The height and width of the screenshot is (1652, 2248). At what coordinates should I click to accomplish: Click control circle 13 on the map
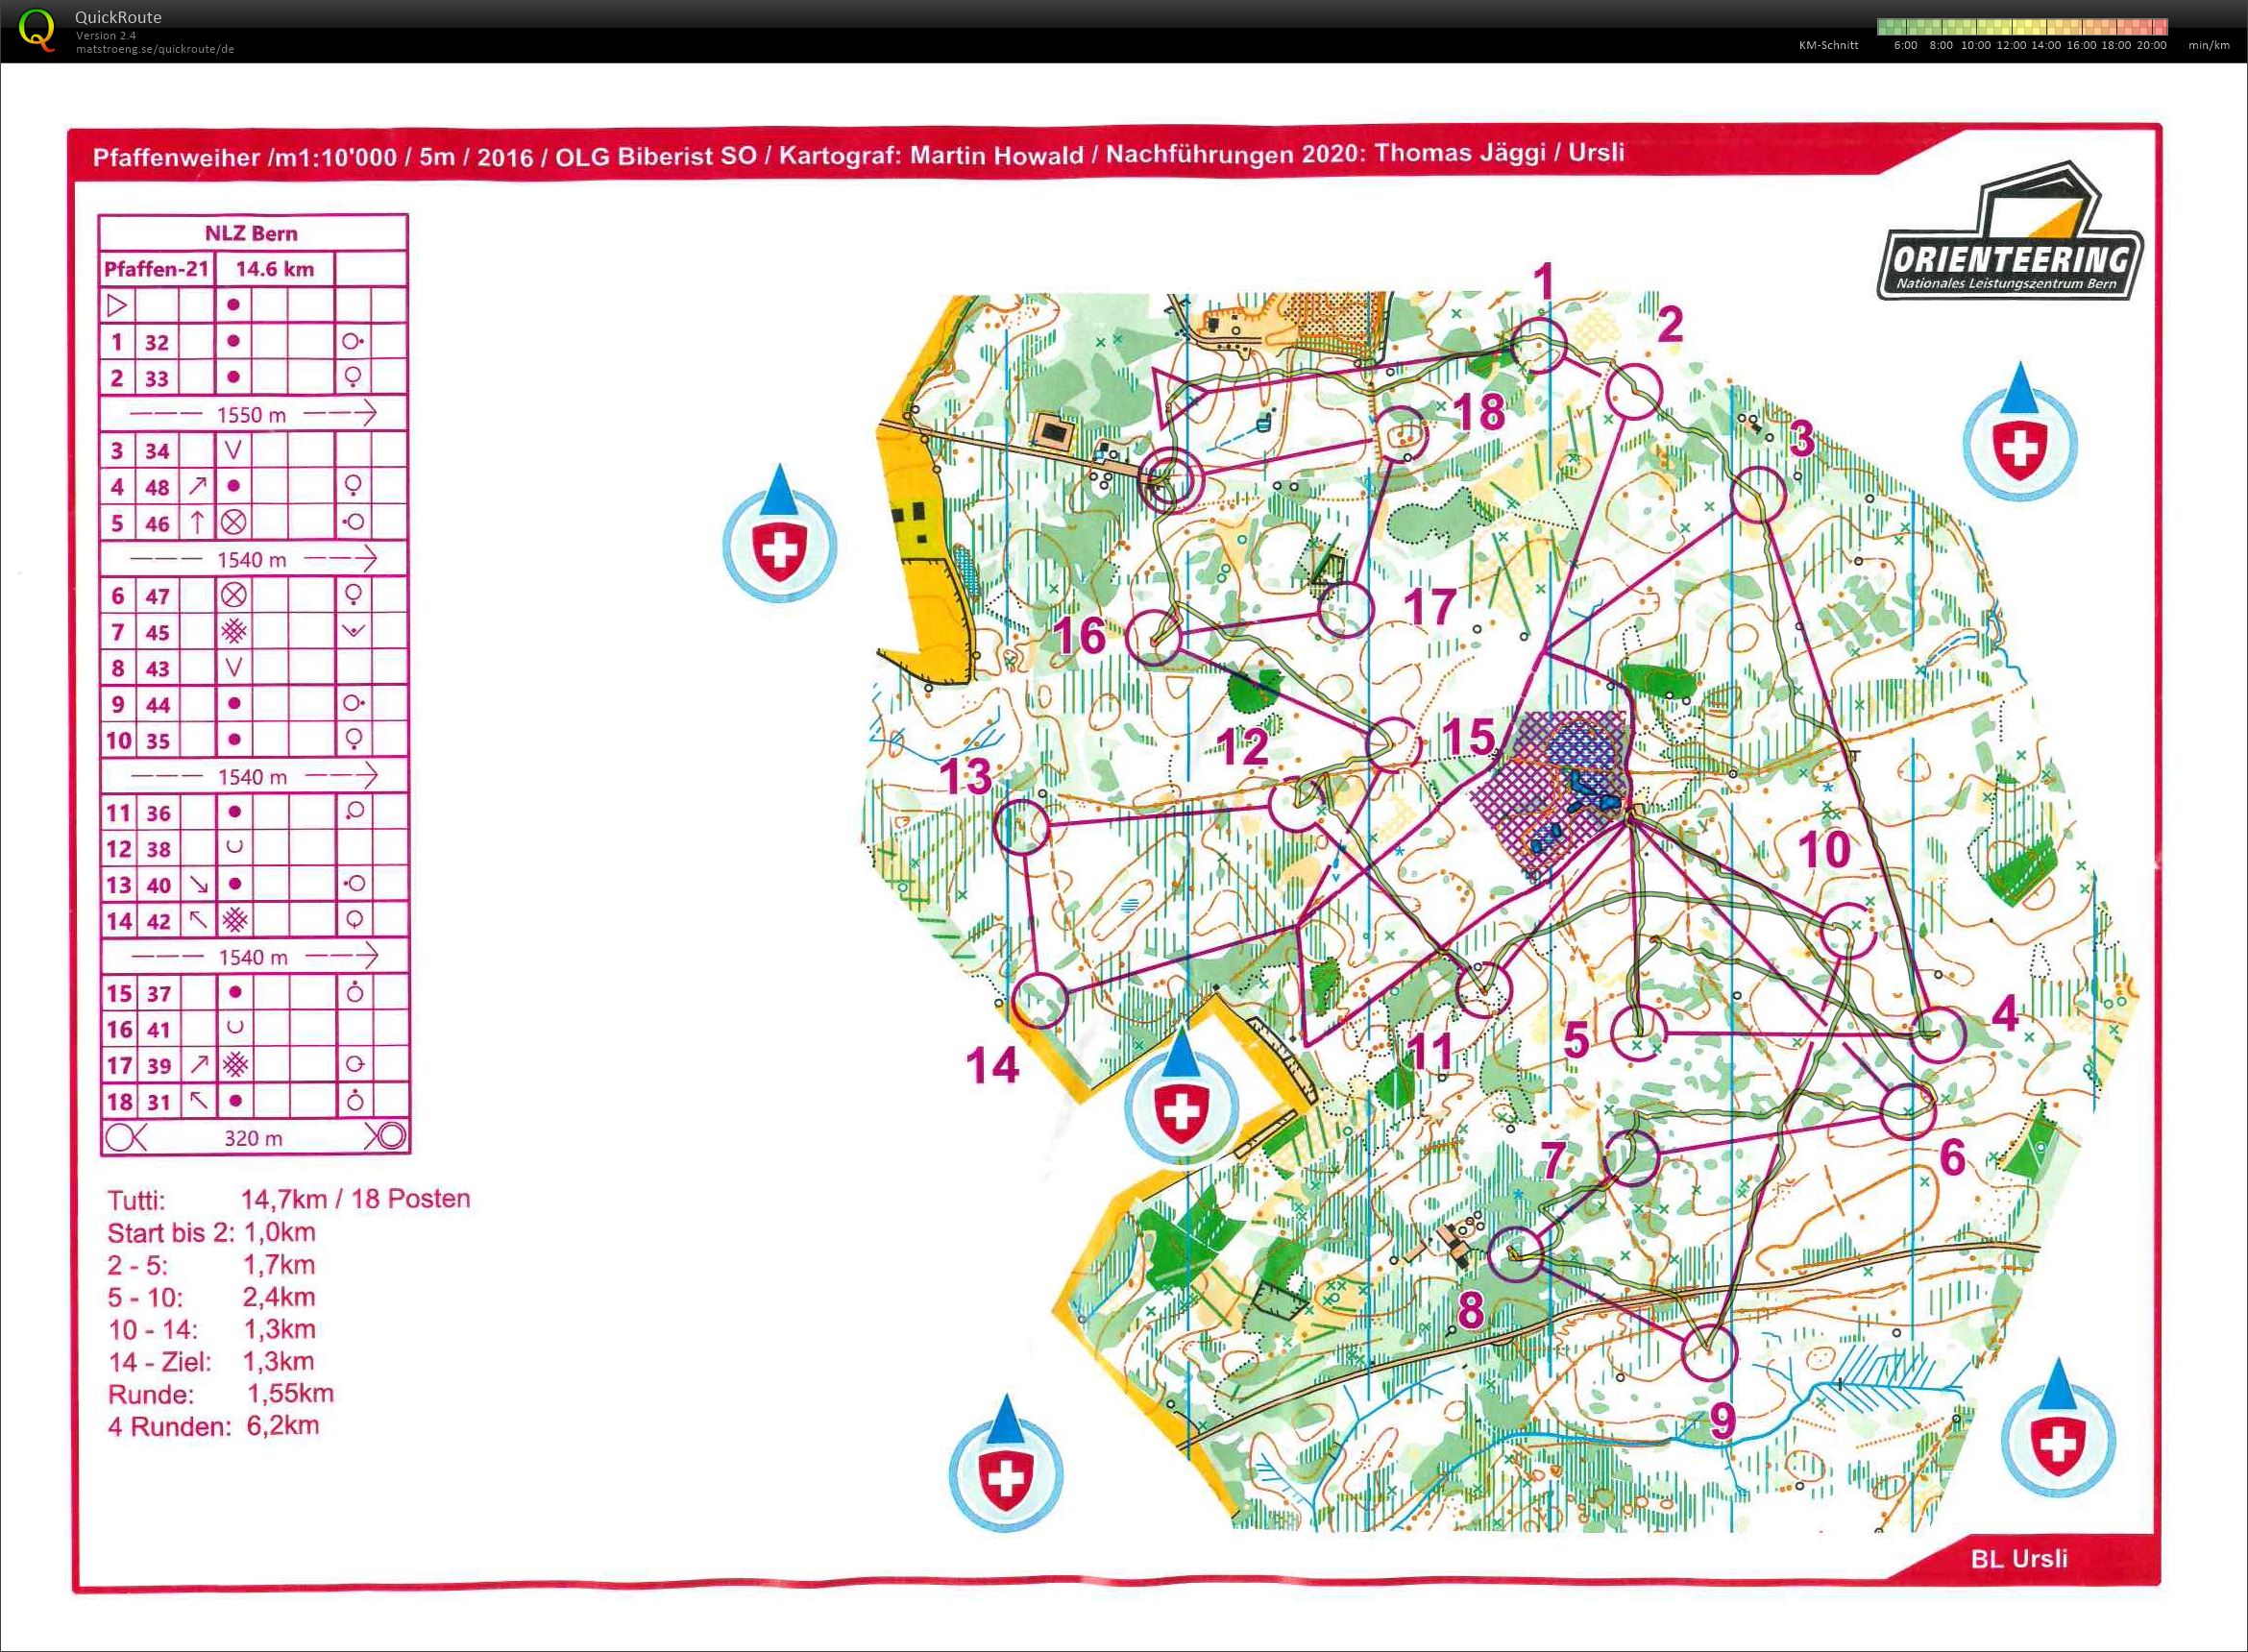coord(1023,826)
